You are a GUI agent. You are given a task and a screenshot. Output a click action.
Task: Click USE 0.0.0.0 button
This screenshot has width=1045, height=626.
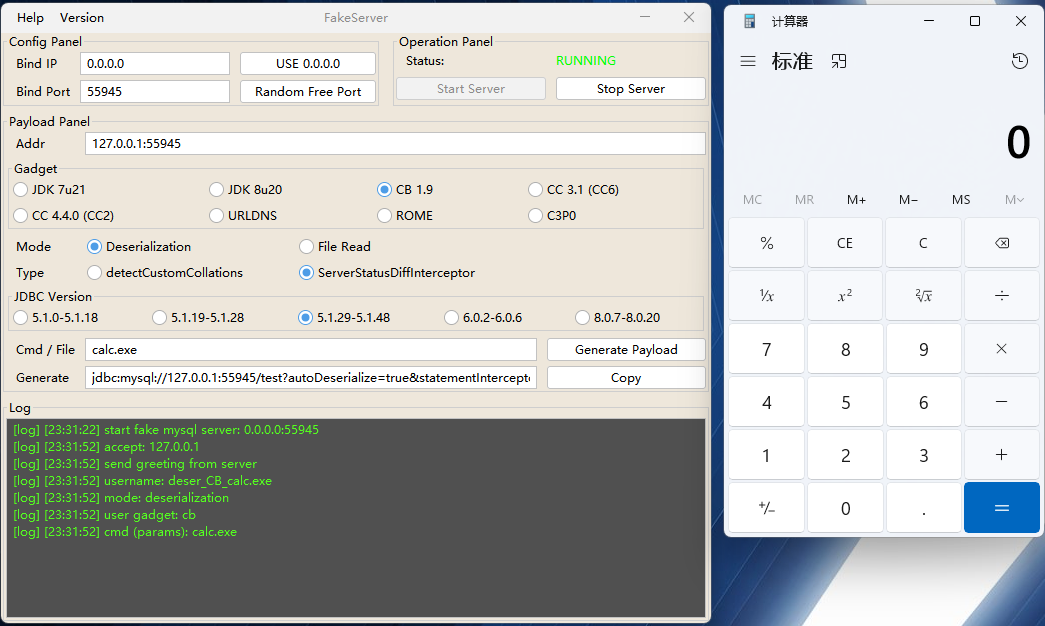pos(308,63)
